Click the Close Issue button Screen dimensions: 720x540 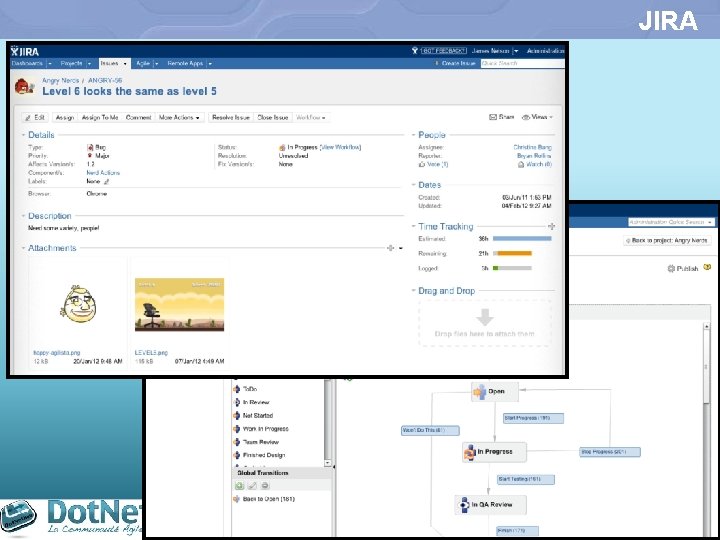pos(273,118)
